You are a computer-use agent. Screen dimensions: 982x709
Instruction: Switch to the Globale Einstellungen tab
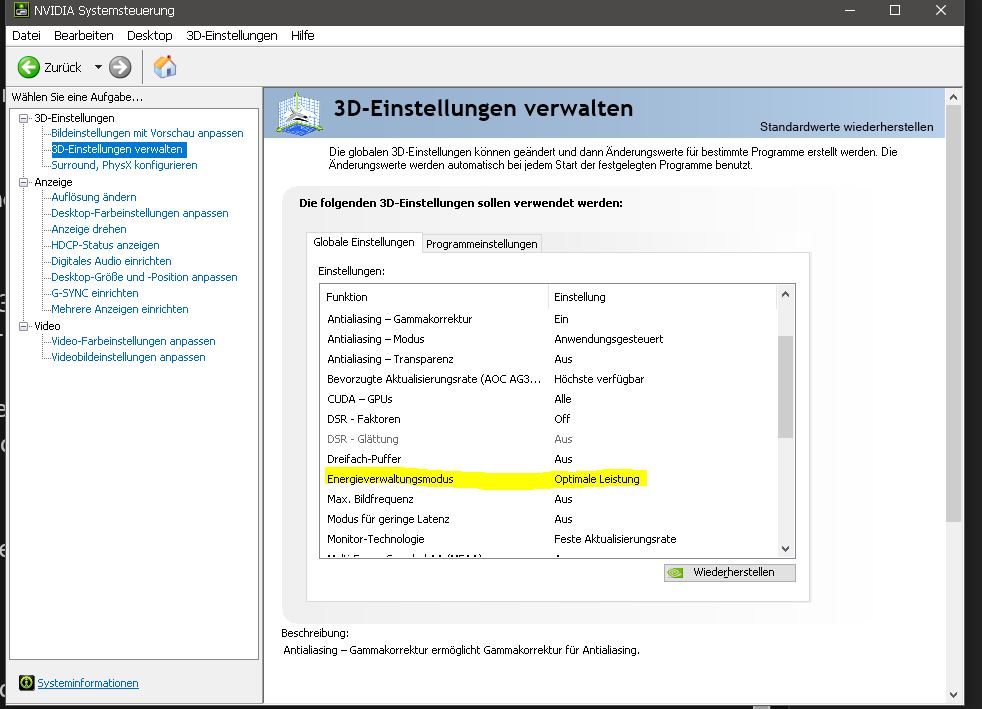(363, 242)
